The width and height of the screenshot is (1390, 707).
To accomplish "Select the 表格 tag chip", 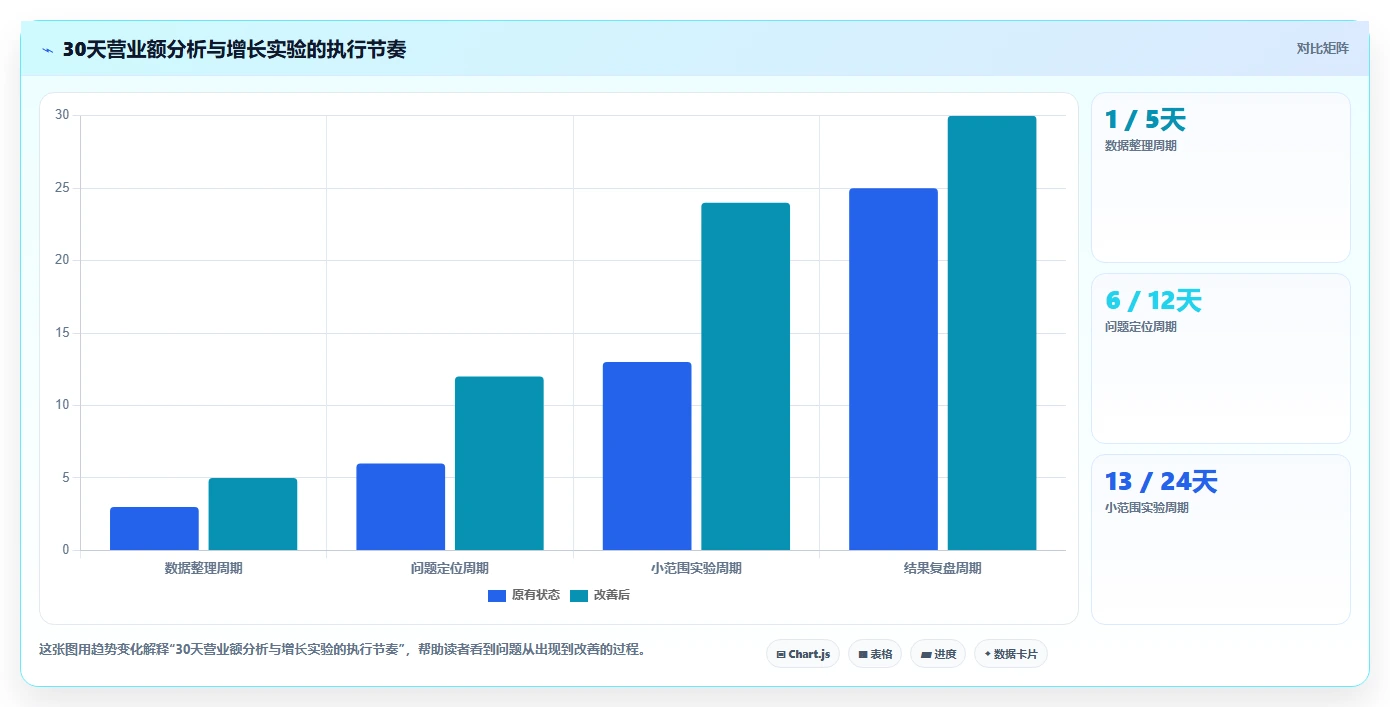I will (875, 654).
